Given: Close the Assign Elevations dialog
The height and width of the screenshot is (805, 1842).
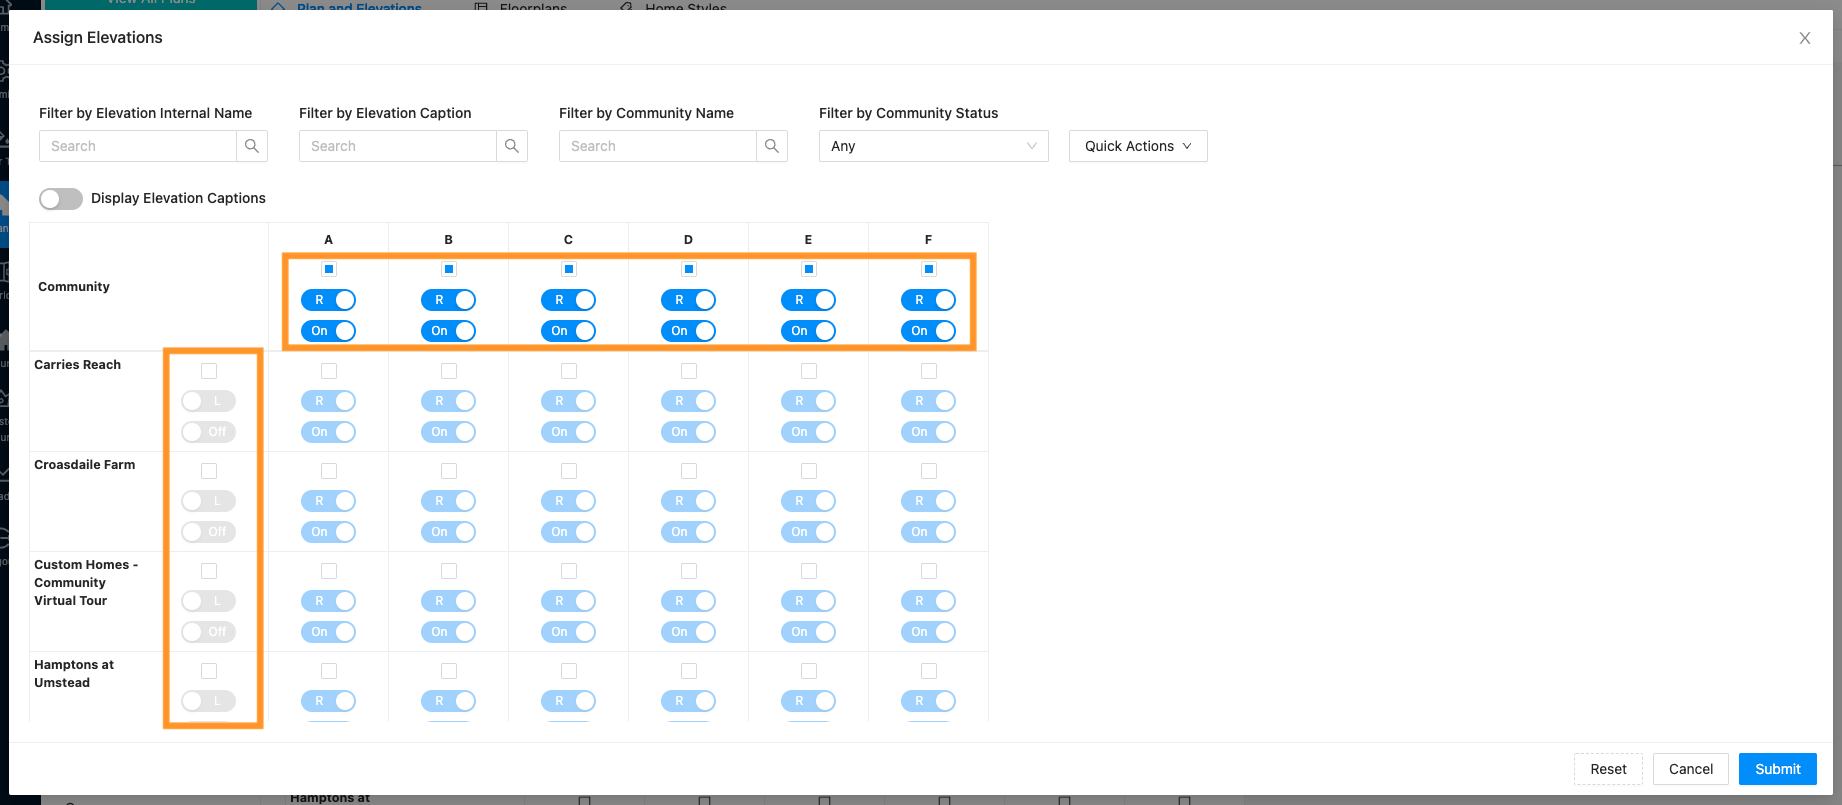Looking at the screenshot, I should (1805, 38).
